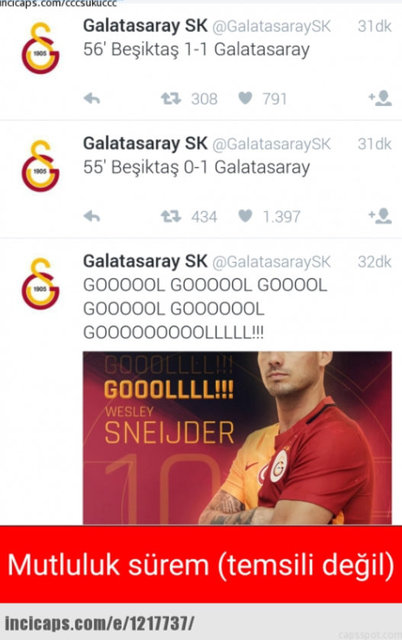Tap follow icon on the 55' tweet

380,216
